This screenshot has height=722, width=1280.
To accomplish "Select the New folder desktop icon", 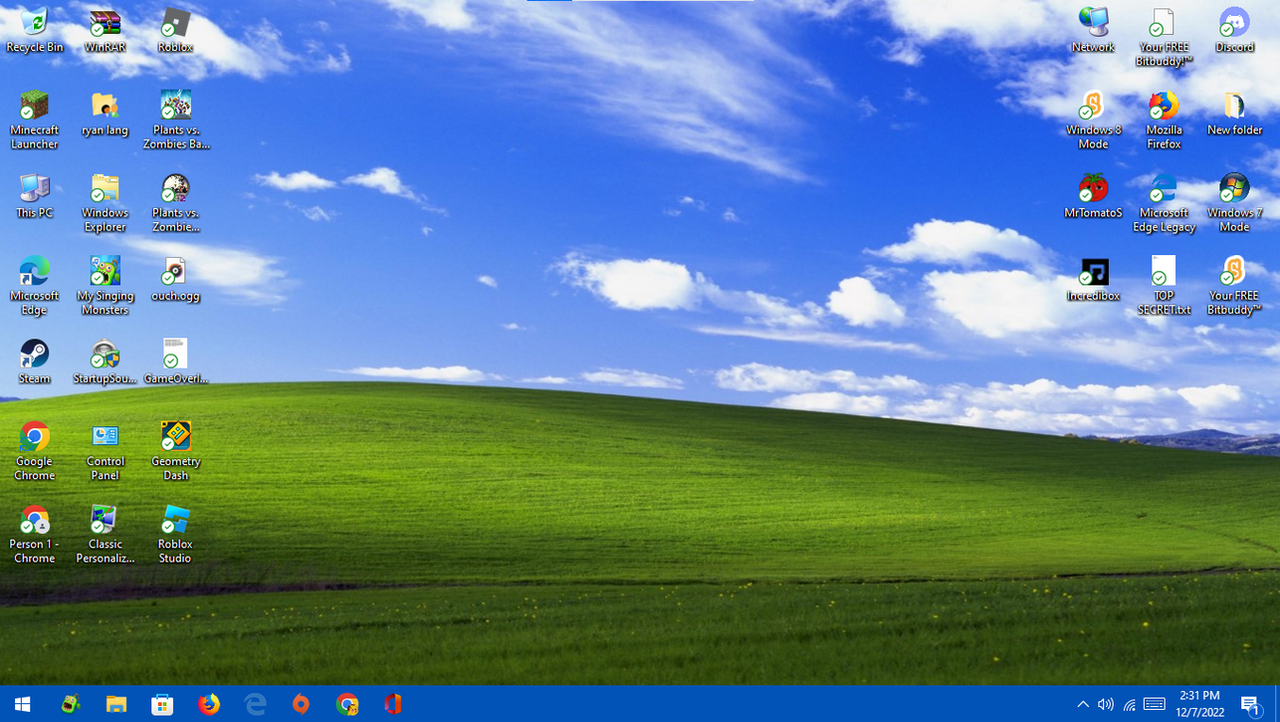I will point(1234,114).
